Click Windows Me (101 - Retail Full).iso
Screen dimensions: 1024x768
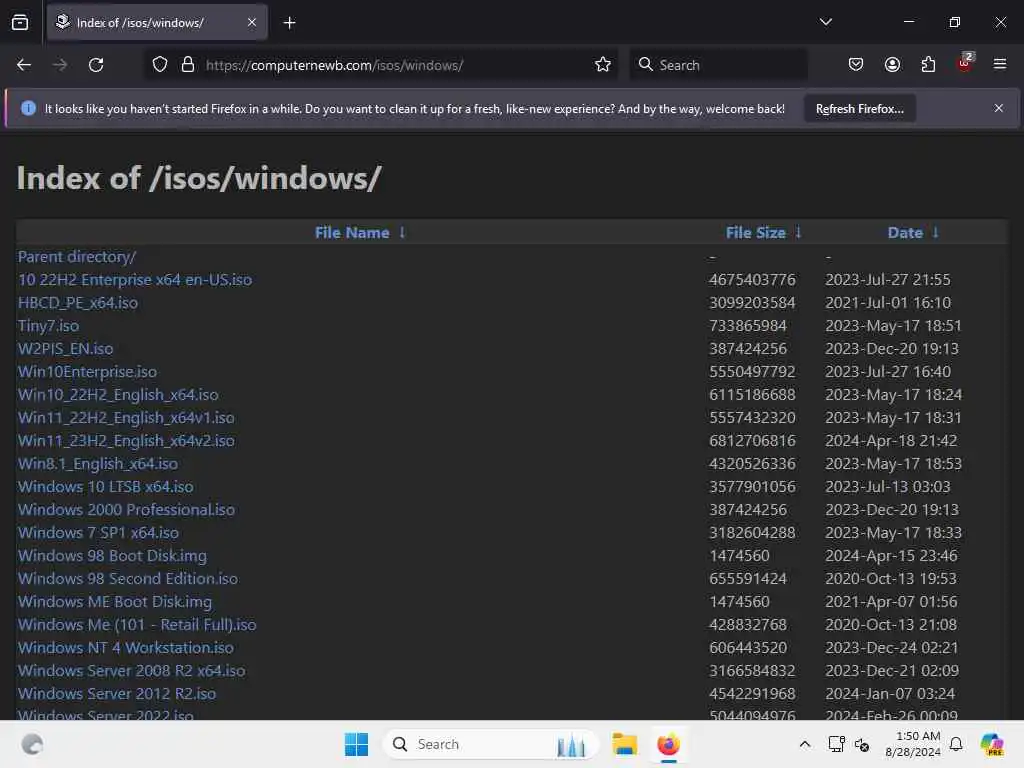pos(136,624)
